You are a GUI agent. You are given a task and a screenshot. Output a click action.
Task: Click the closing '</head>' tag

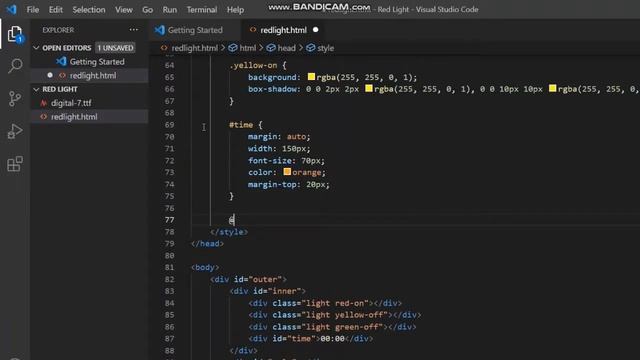tap(207, 244)
